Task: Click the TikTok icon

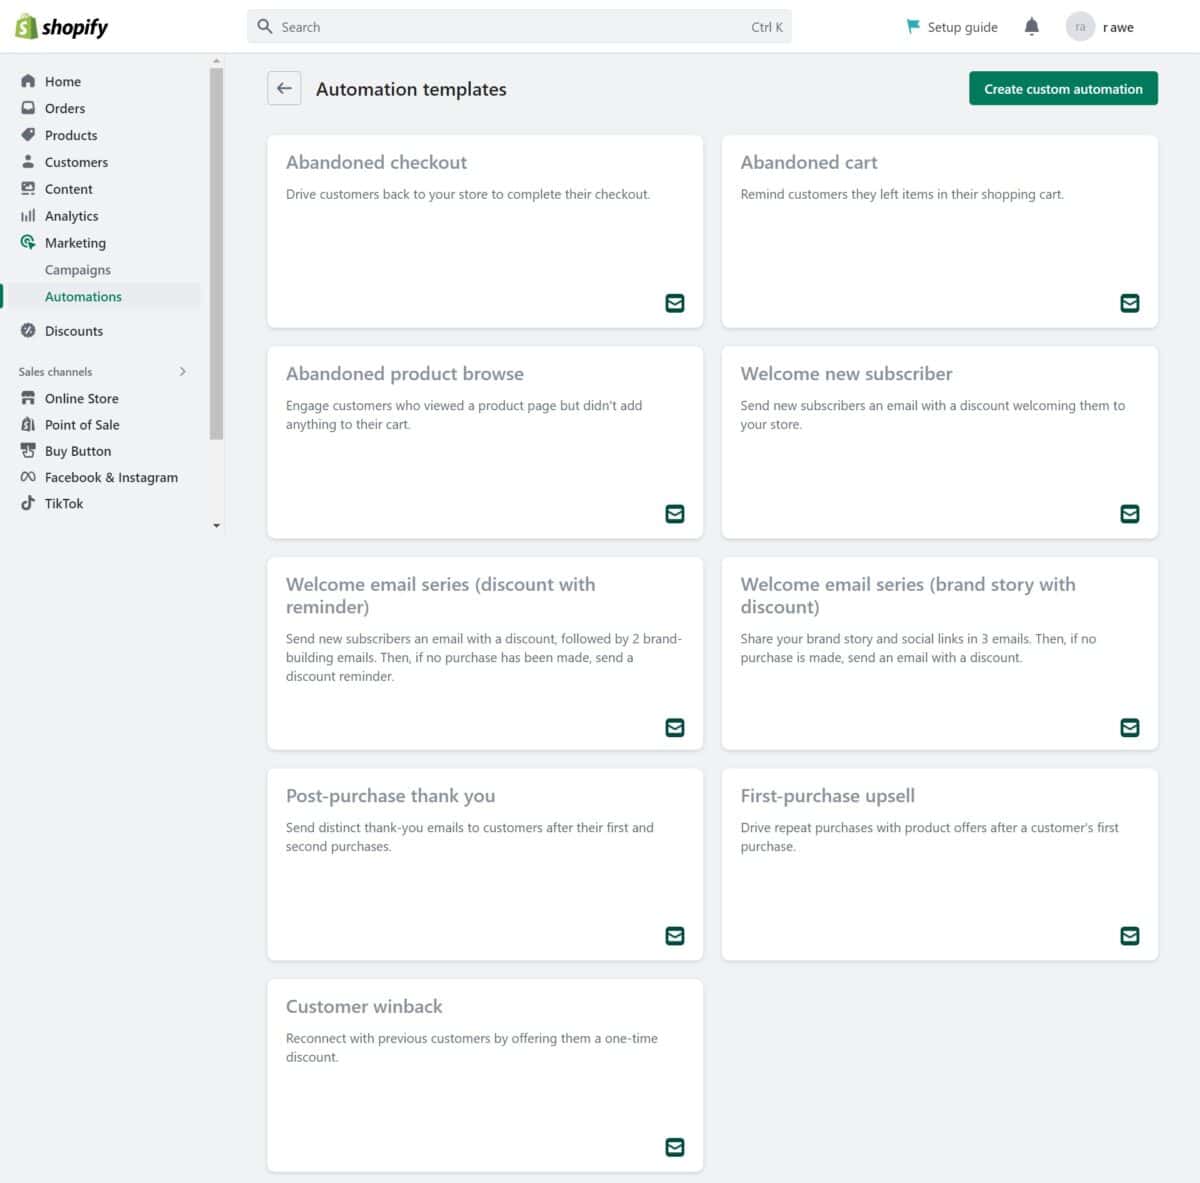Action: [28, 503]
